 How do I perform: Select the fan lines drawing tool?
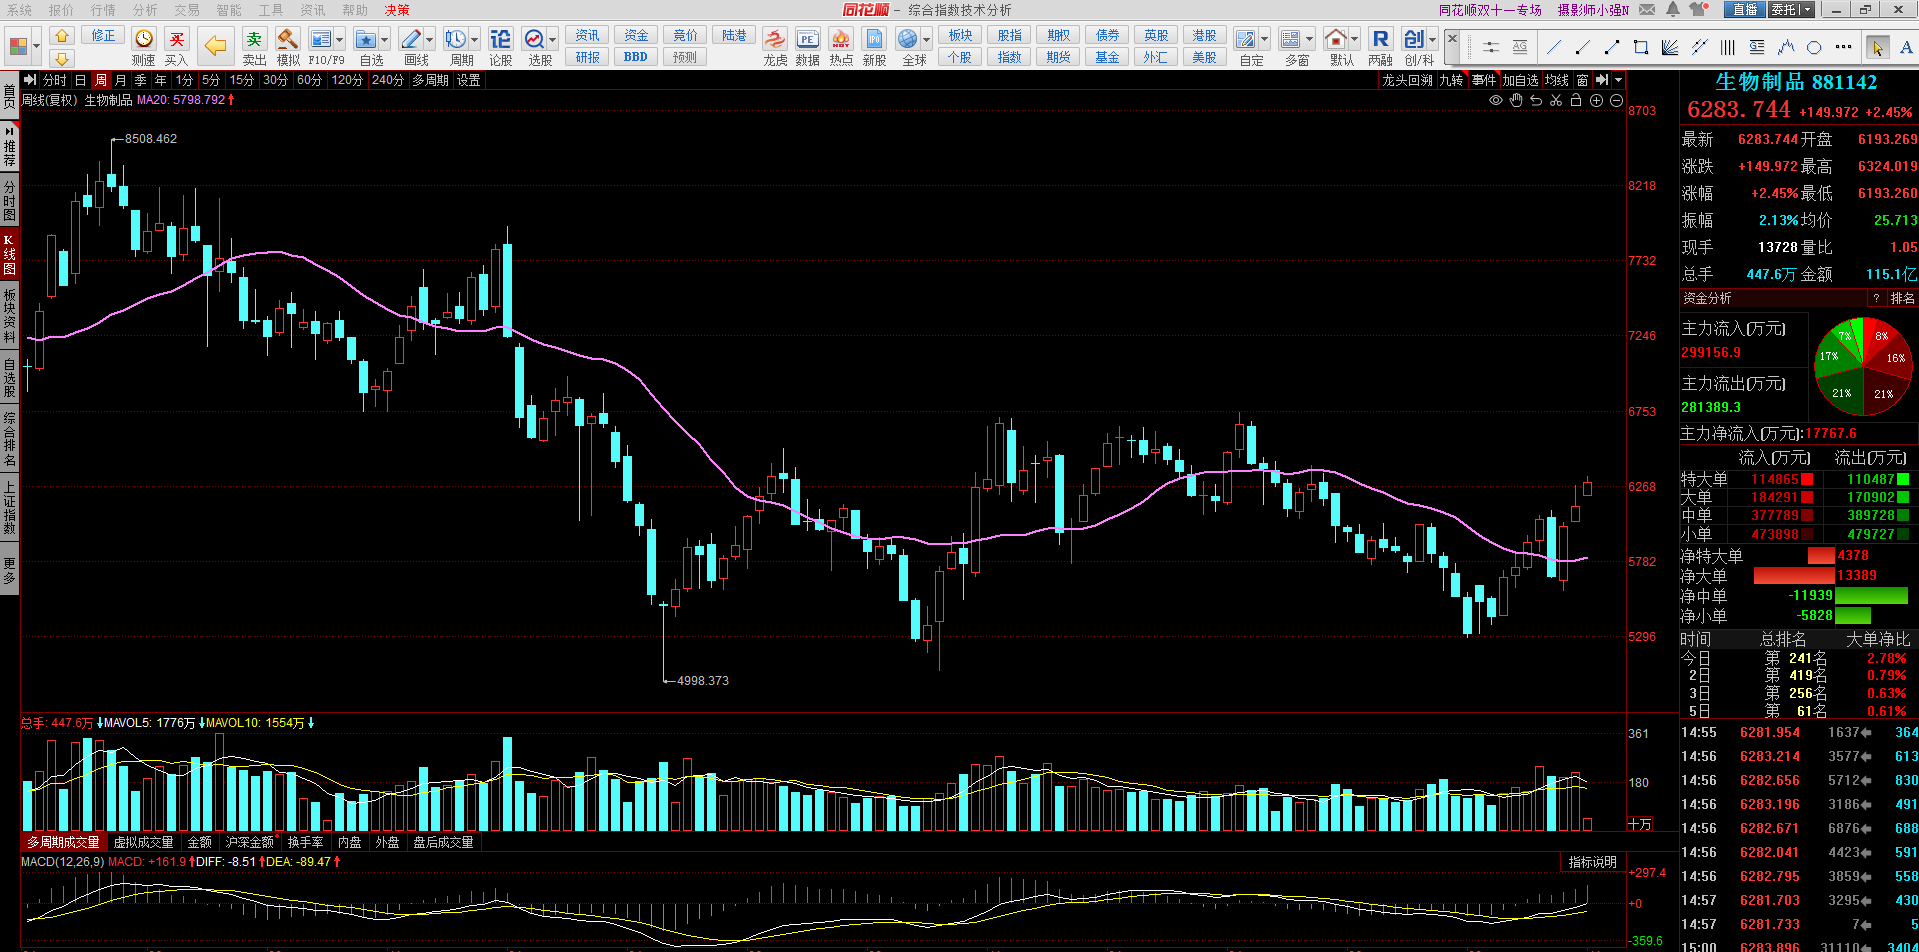[x=1669, y=47]
